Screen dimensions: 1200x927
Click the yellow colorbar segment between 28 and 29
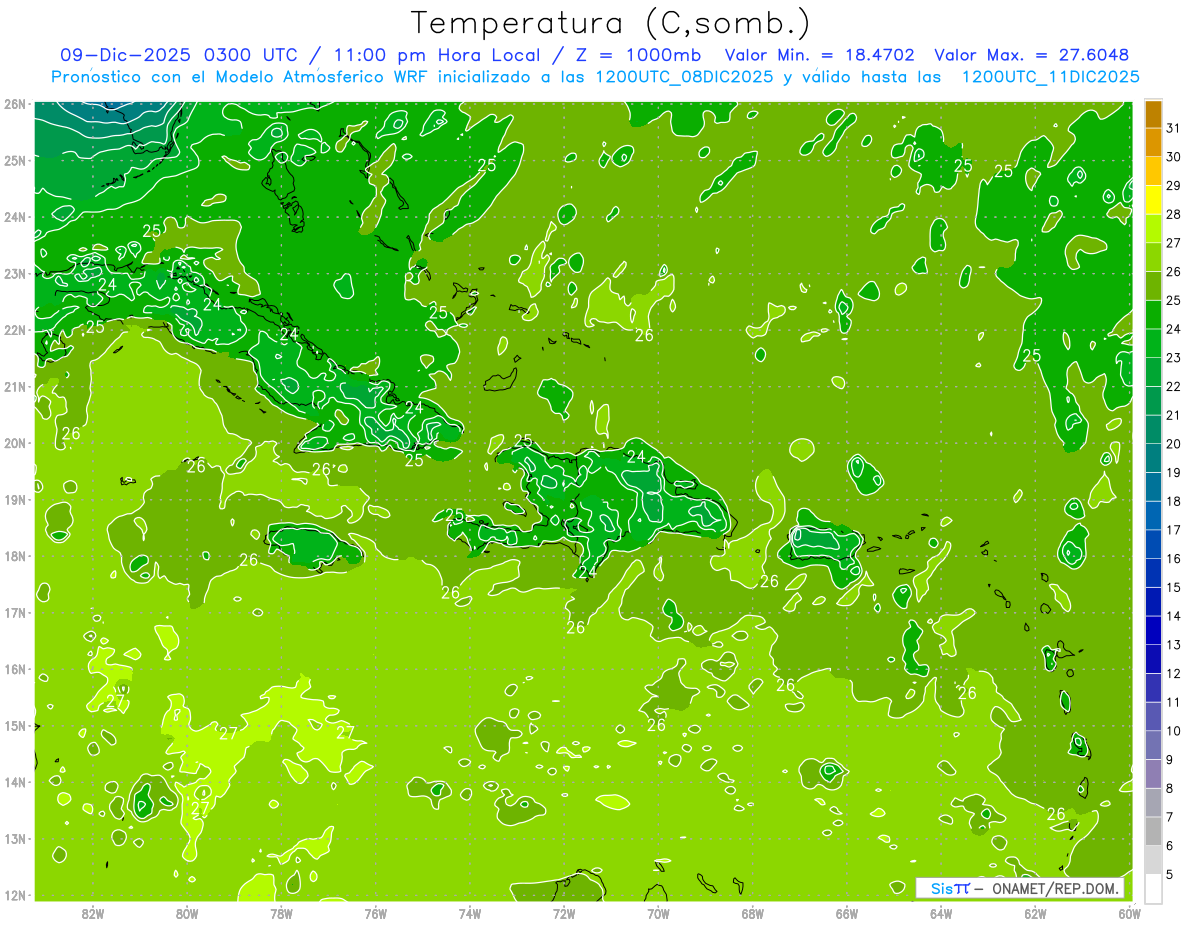tap(1153, 200)
